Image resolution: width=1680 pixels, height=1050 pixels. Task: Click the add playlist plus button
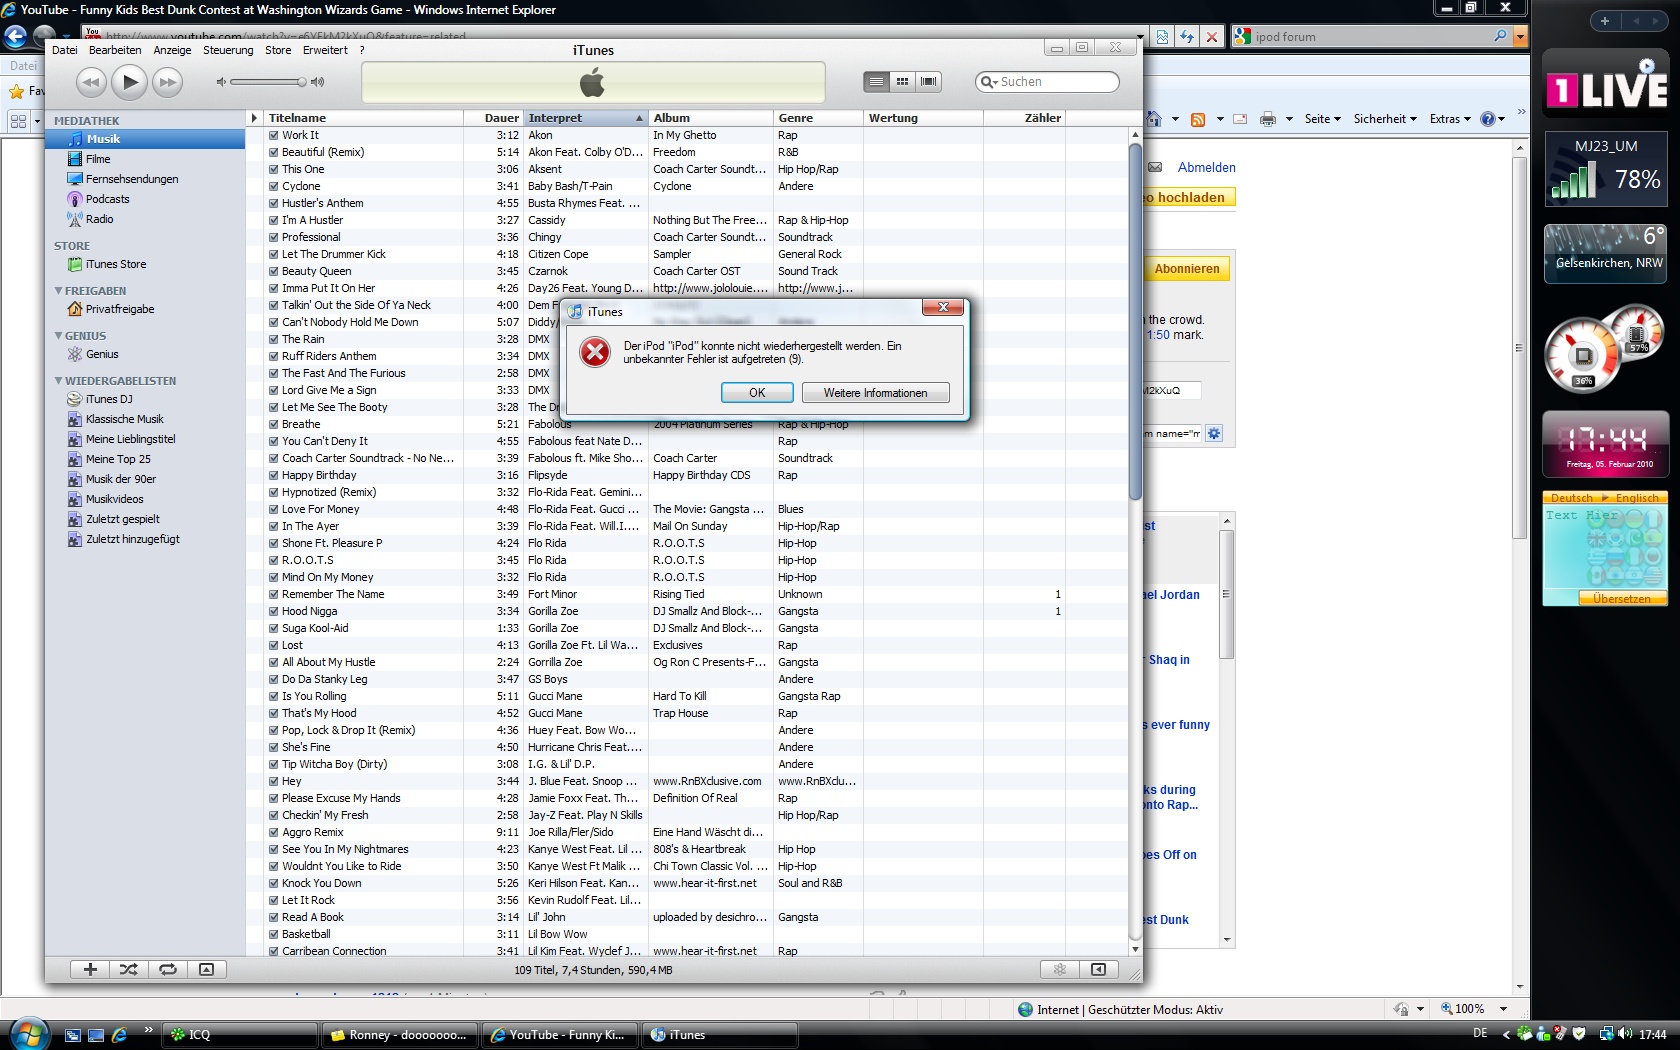90,969
